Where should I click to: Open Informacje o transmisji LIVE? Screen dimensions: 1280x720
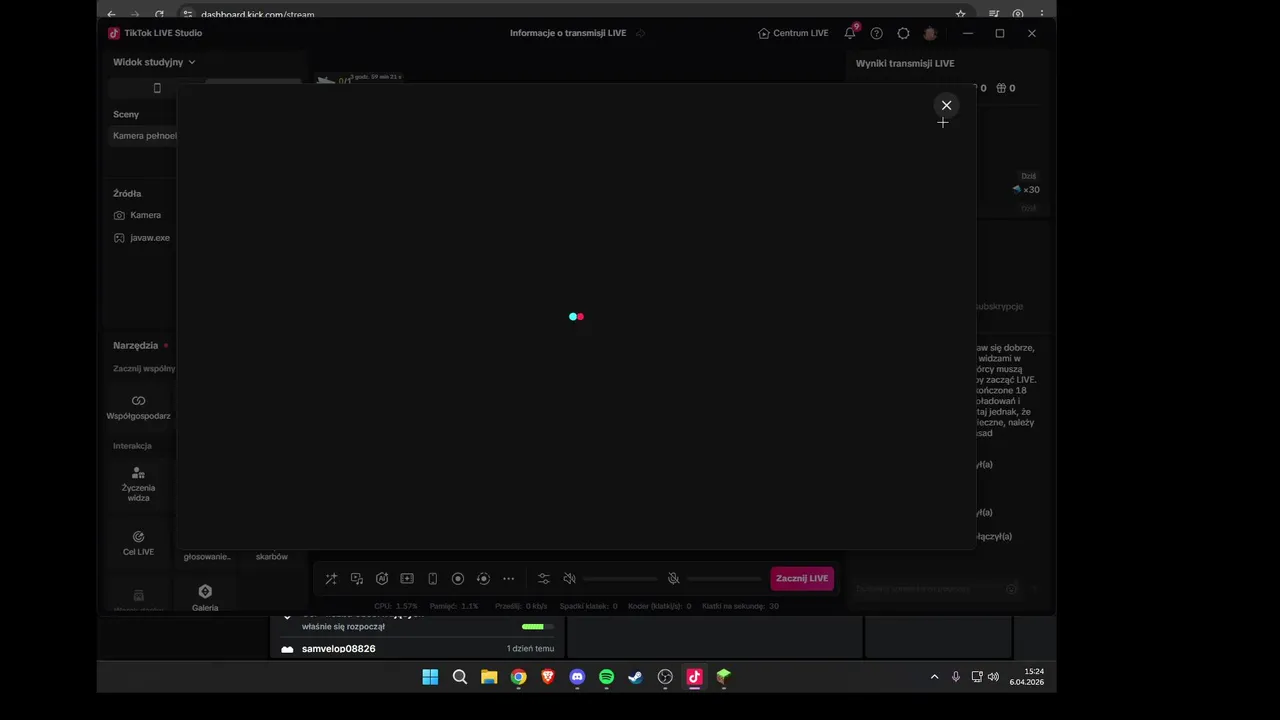tap(568, 33)
